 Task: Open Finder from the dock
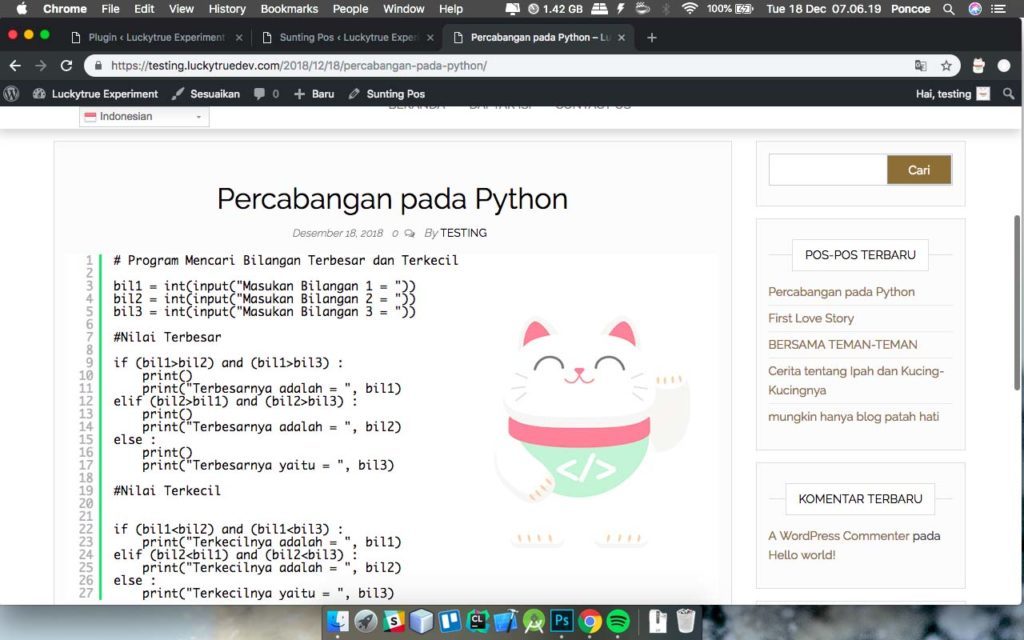[x=338, y=621]
